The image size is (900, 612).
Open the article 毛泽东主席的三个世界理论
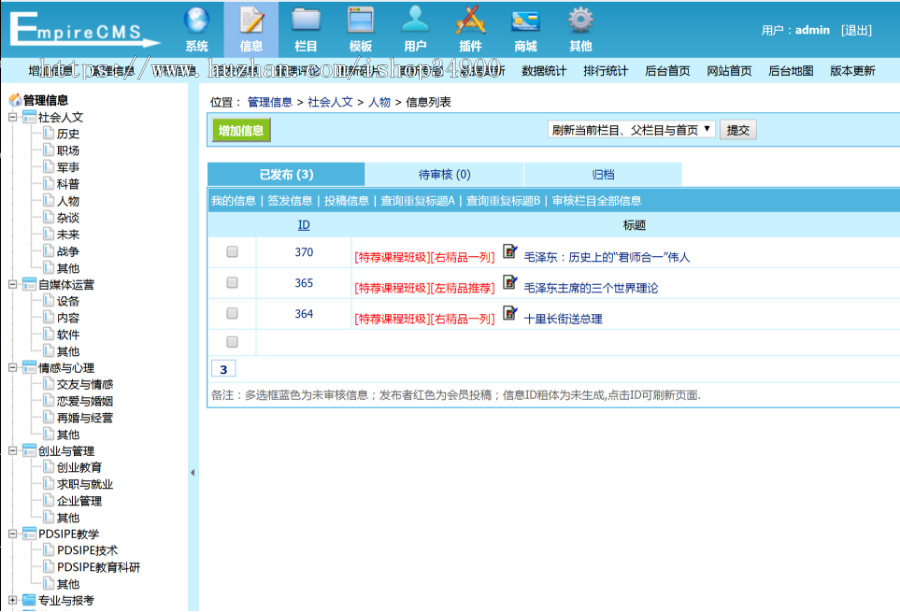pos(590,287)
